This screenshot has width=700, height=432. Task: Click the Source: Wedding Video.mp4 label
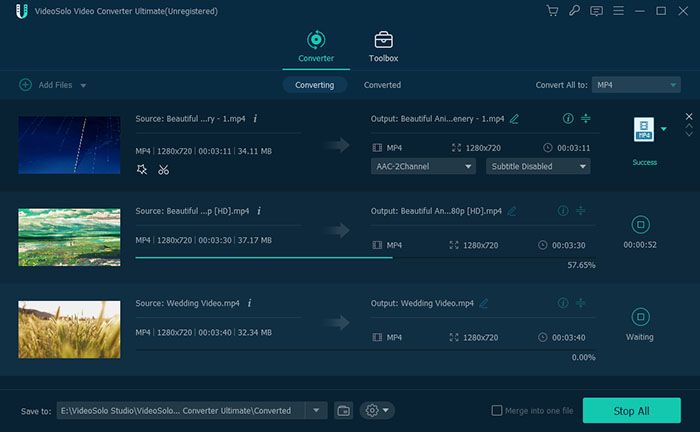click(x=188, y=303)
